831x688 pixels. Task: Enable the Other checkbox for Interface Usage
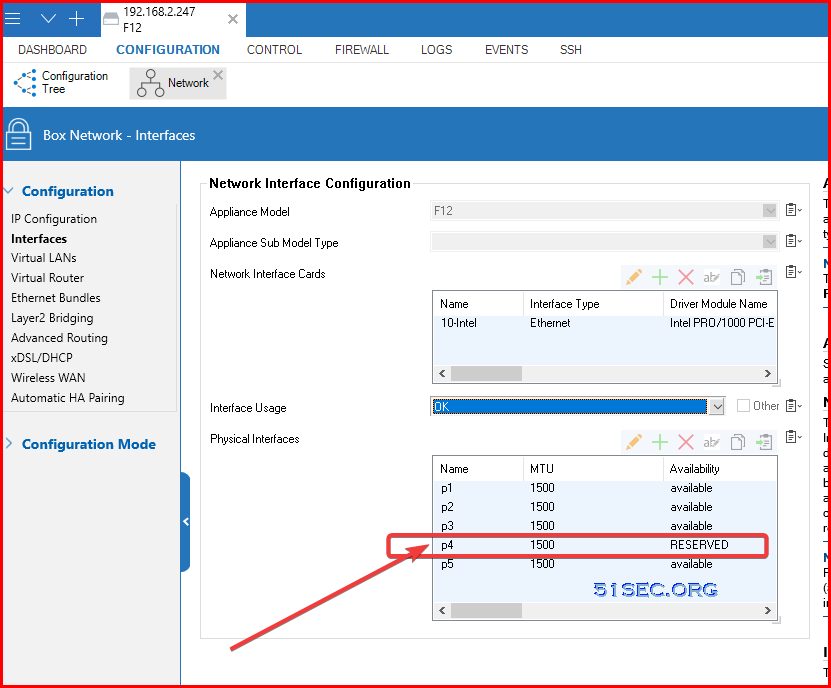[744, 406]
